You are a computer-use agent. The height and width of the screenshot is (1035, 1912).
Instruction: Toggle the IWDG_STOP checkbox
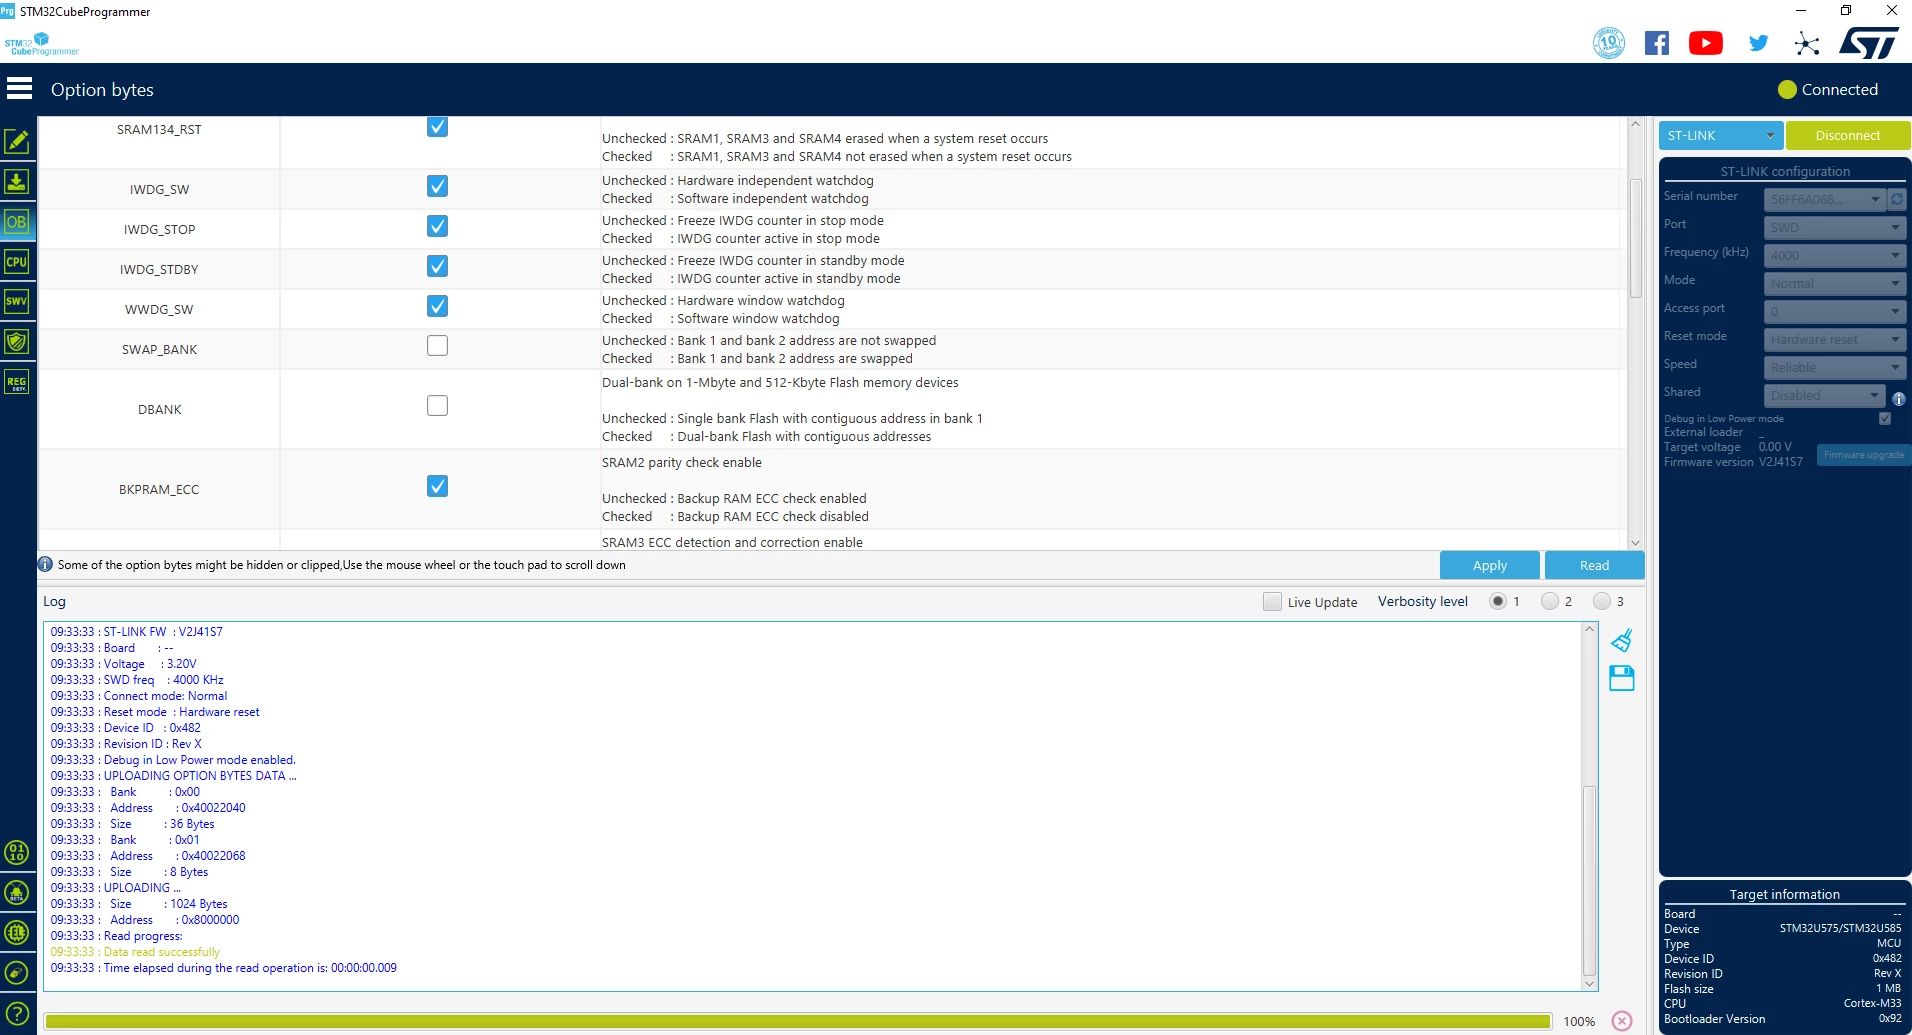tap(437, 226)
